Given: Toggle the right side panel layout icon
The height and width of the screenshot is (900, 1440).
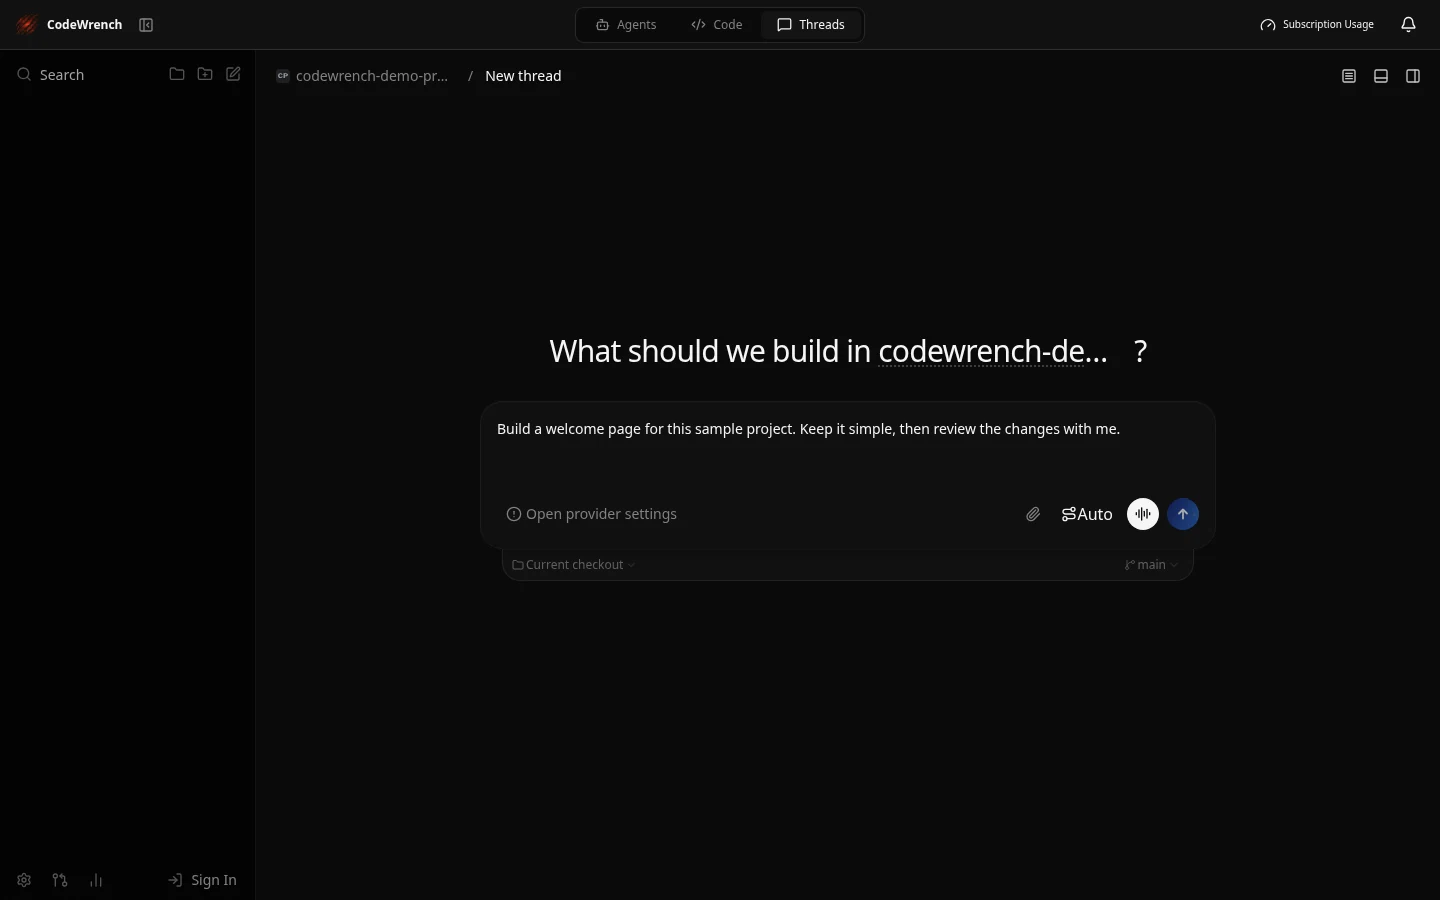Looking at the screenshot, I should pos(1413,76).
